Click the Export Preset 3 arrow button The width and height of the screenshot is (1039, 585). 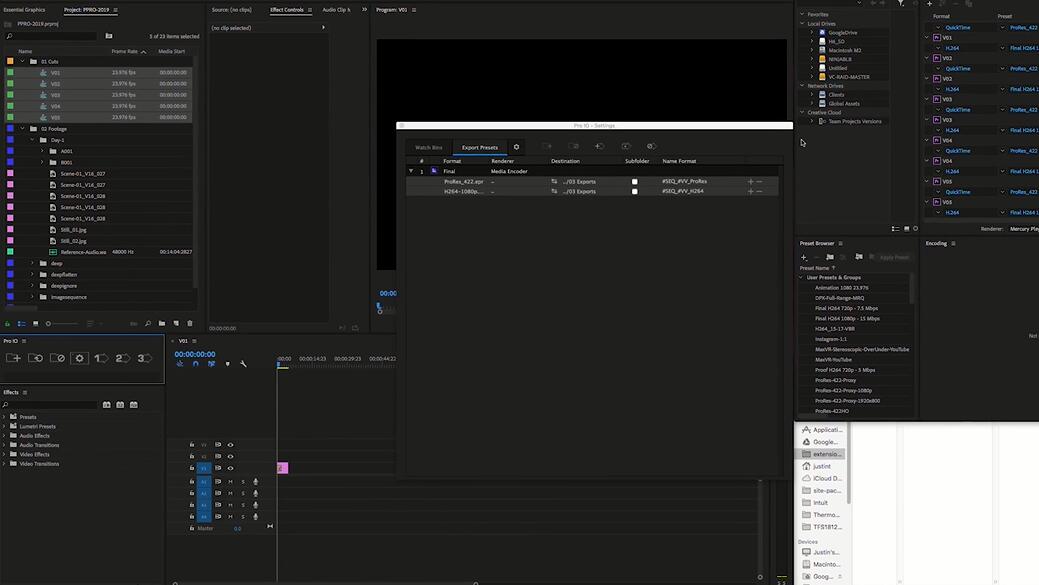coord(145,358)
